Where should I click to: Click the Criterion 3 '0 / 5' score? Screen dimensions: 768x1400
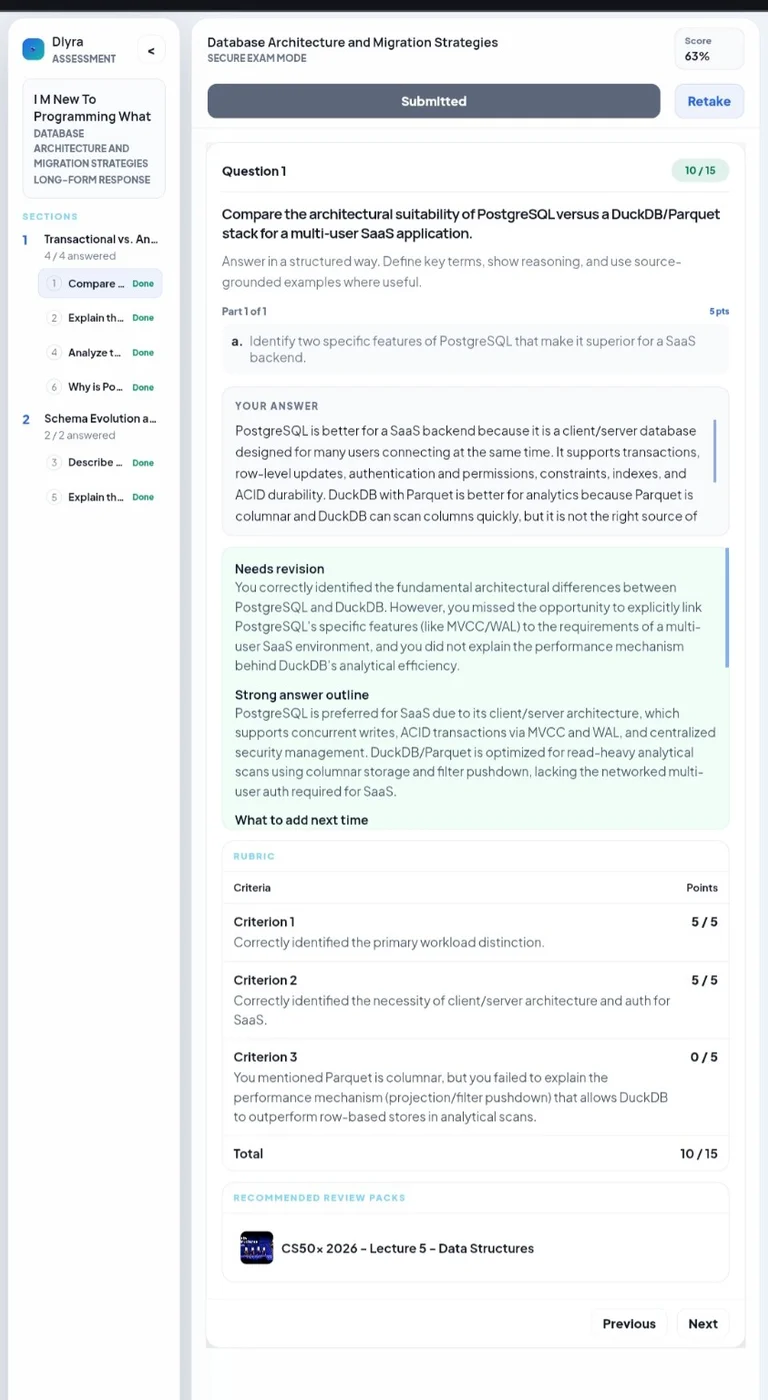click(x=704, y=1057)
